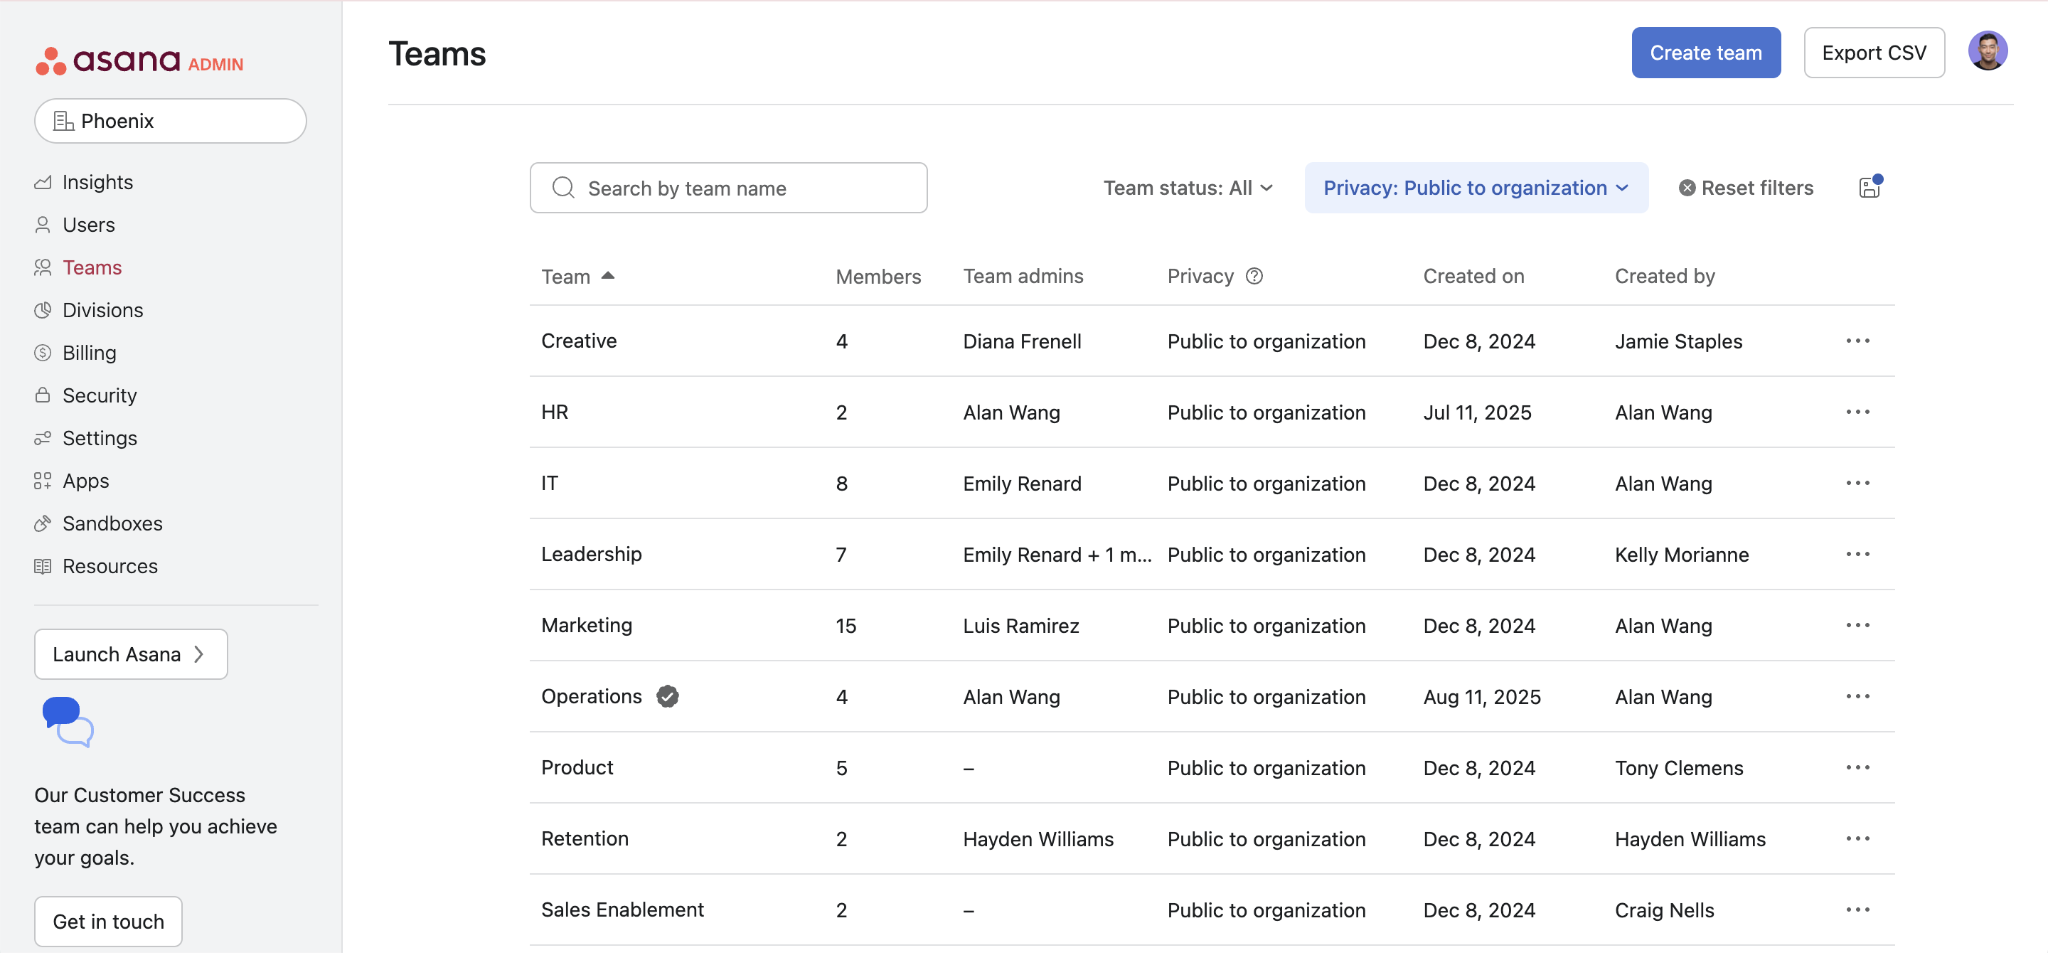
Task: Click the Creative team name
Action: pos(579,341)
